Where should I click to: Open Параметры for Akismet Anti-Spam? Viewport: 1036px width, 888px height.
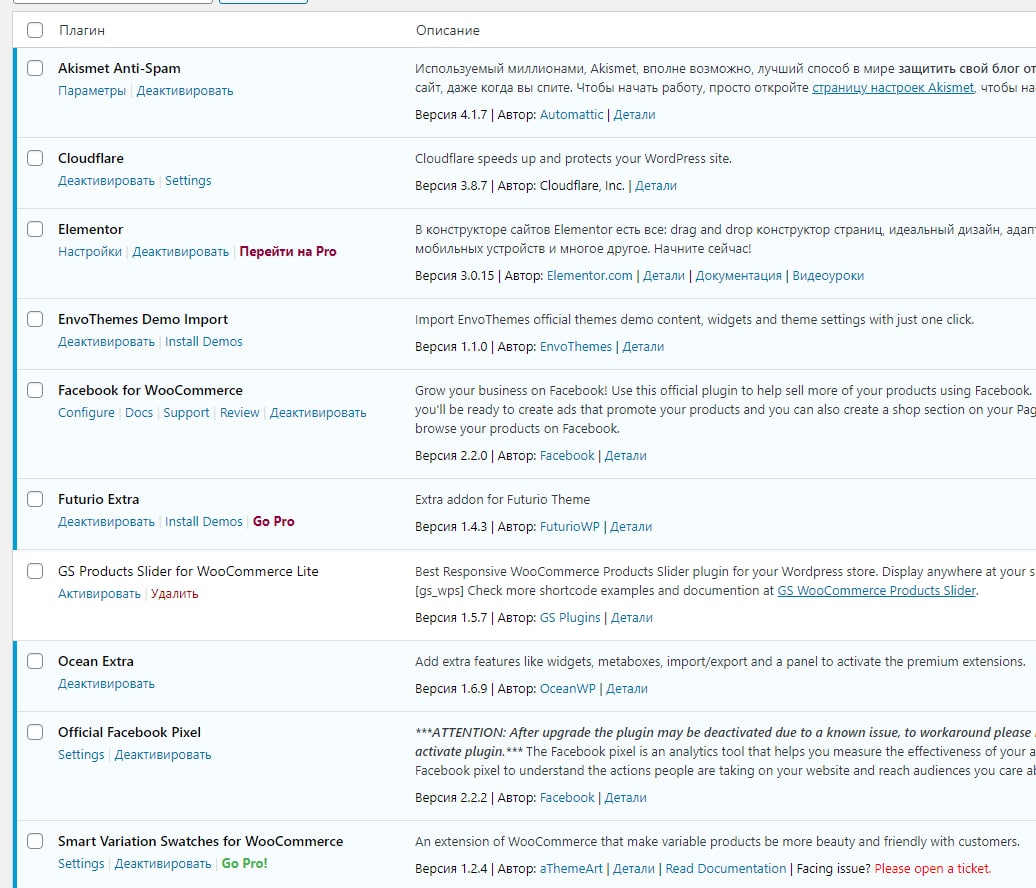(92, 91)
